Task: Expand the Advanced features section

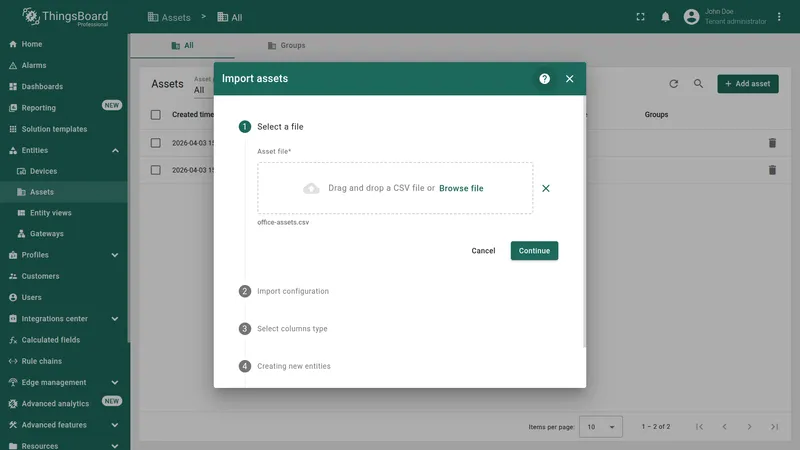Action: click(64, 425)
